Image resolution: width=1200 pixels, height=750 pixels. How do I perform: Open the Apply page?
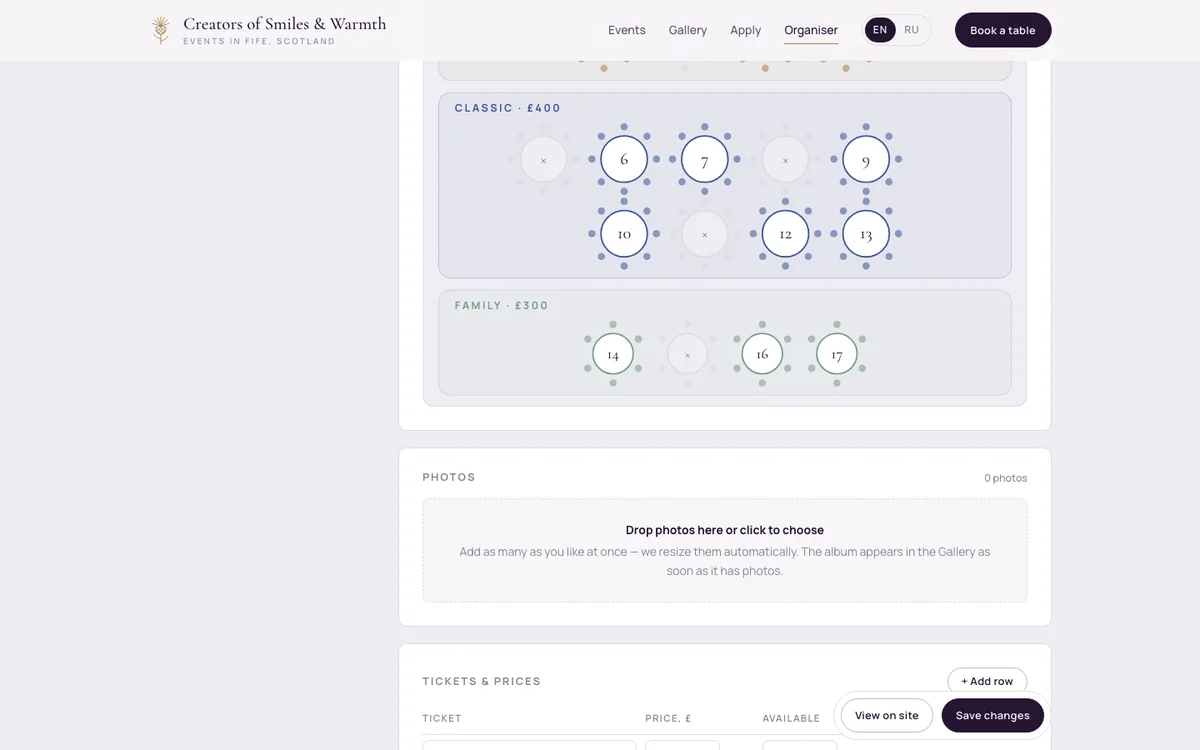(x=746, y=30)
